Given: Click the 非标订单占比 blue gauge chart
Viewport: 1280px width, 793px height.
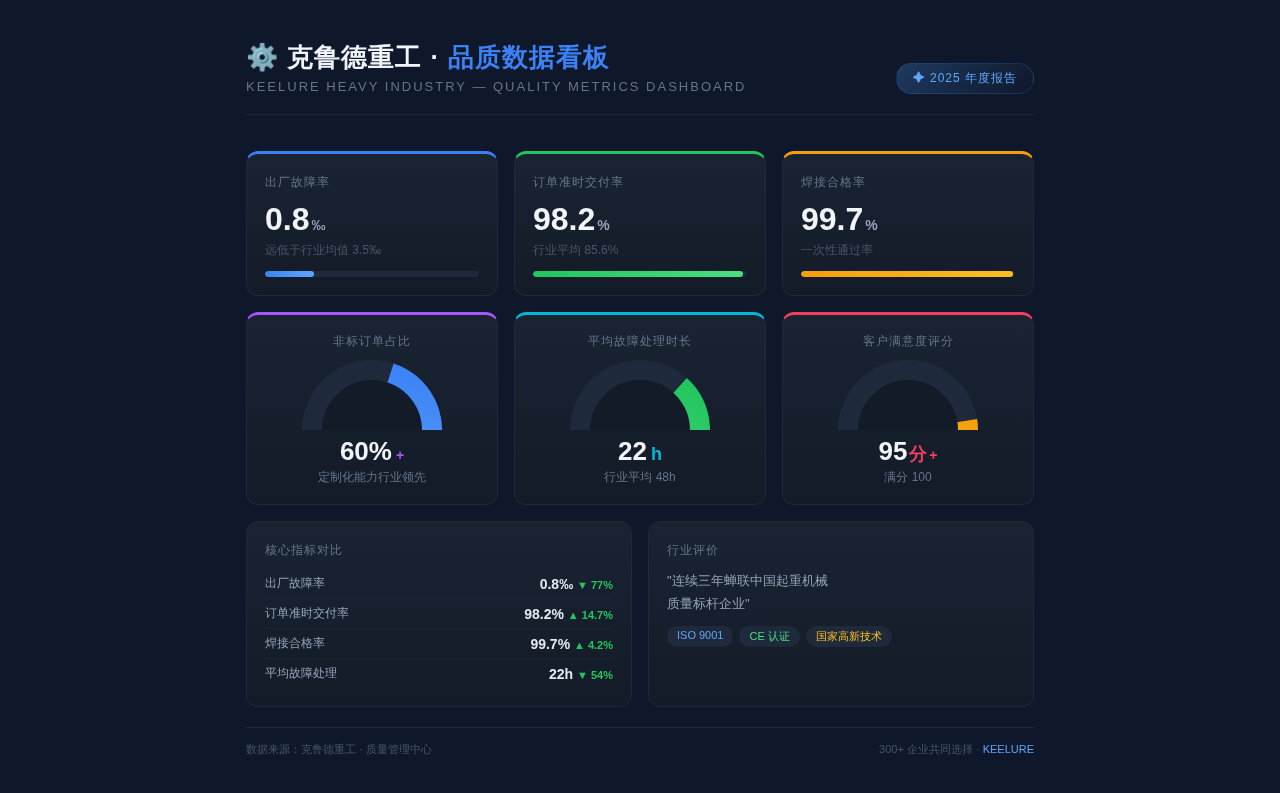Looking at the screenshot, I should click(x=372, y=395).
